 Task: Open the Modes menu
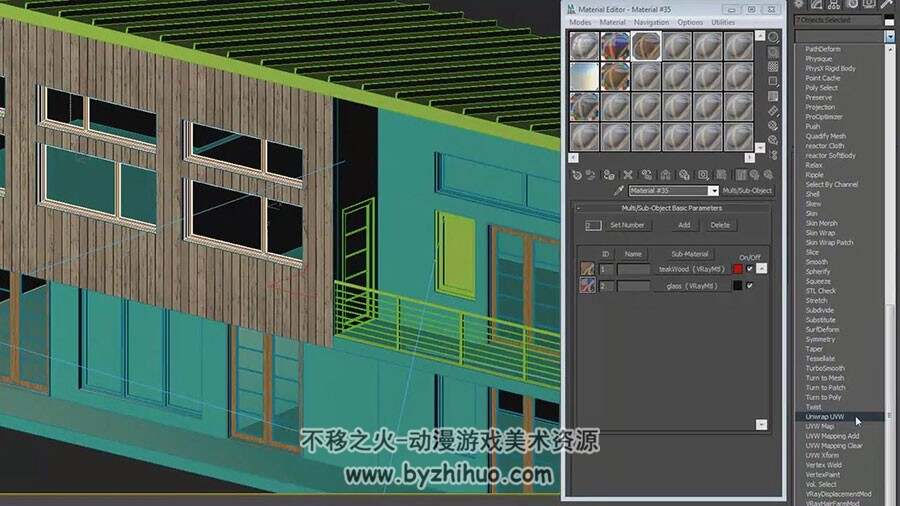point(580,22)
